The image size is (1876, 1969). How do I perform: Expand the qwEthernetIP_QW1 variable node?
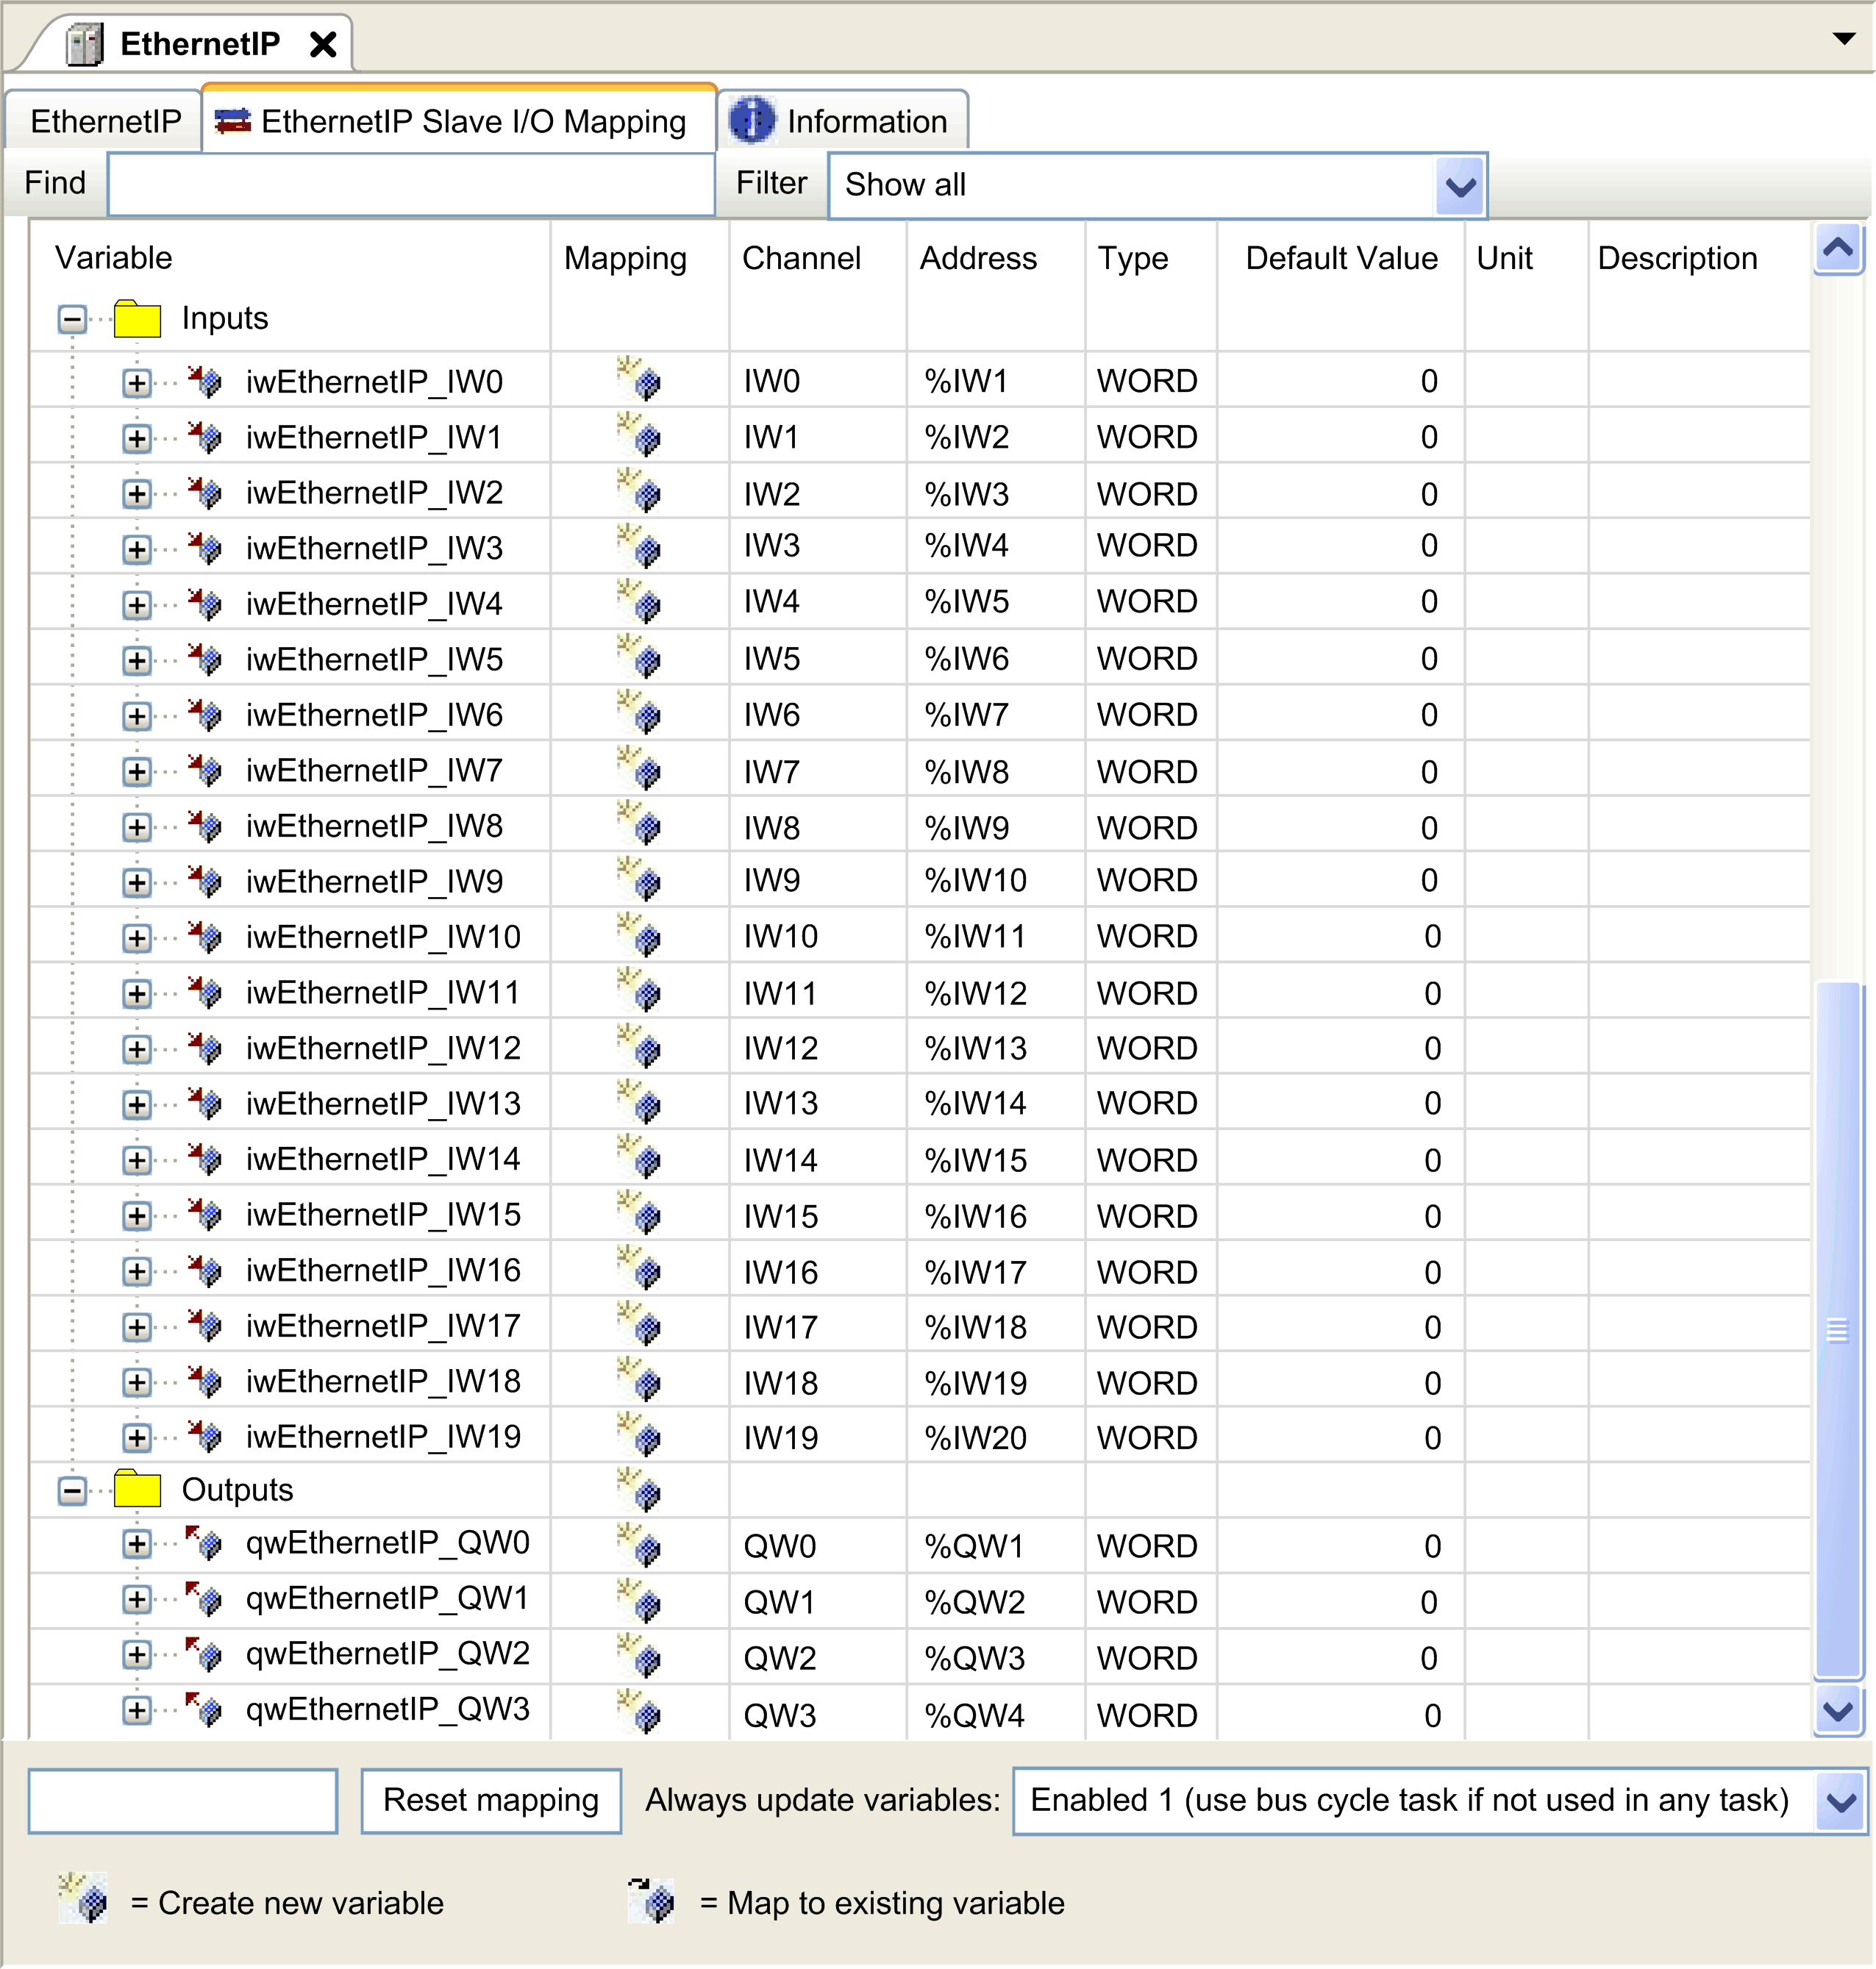pyautogui.click(x=137, y=1600)
